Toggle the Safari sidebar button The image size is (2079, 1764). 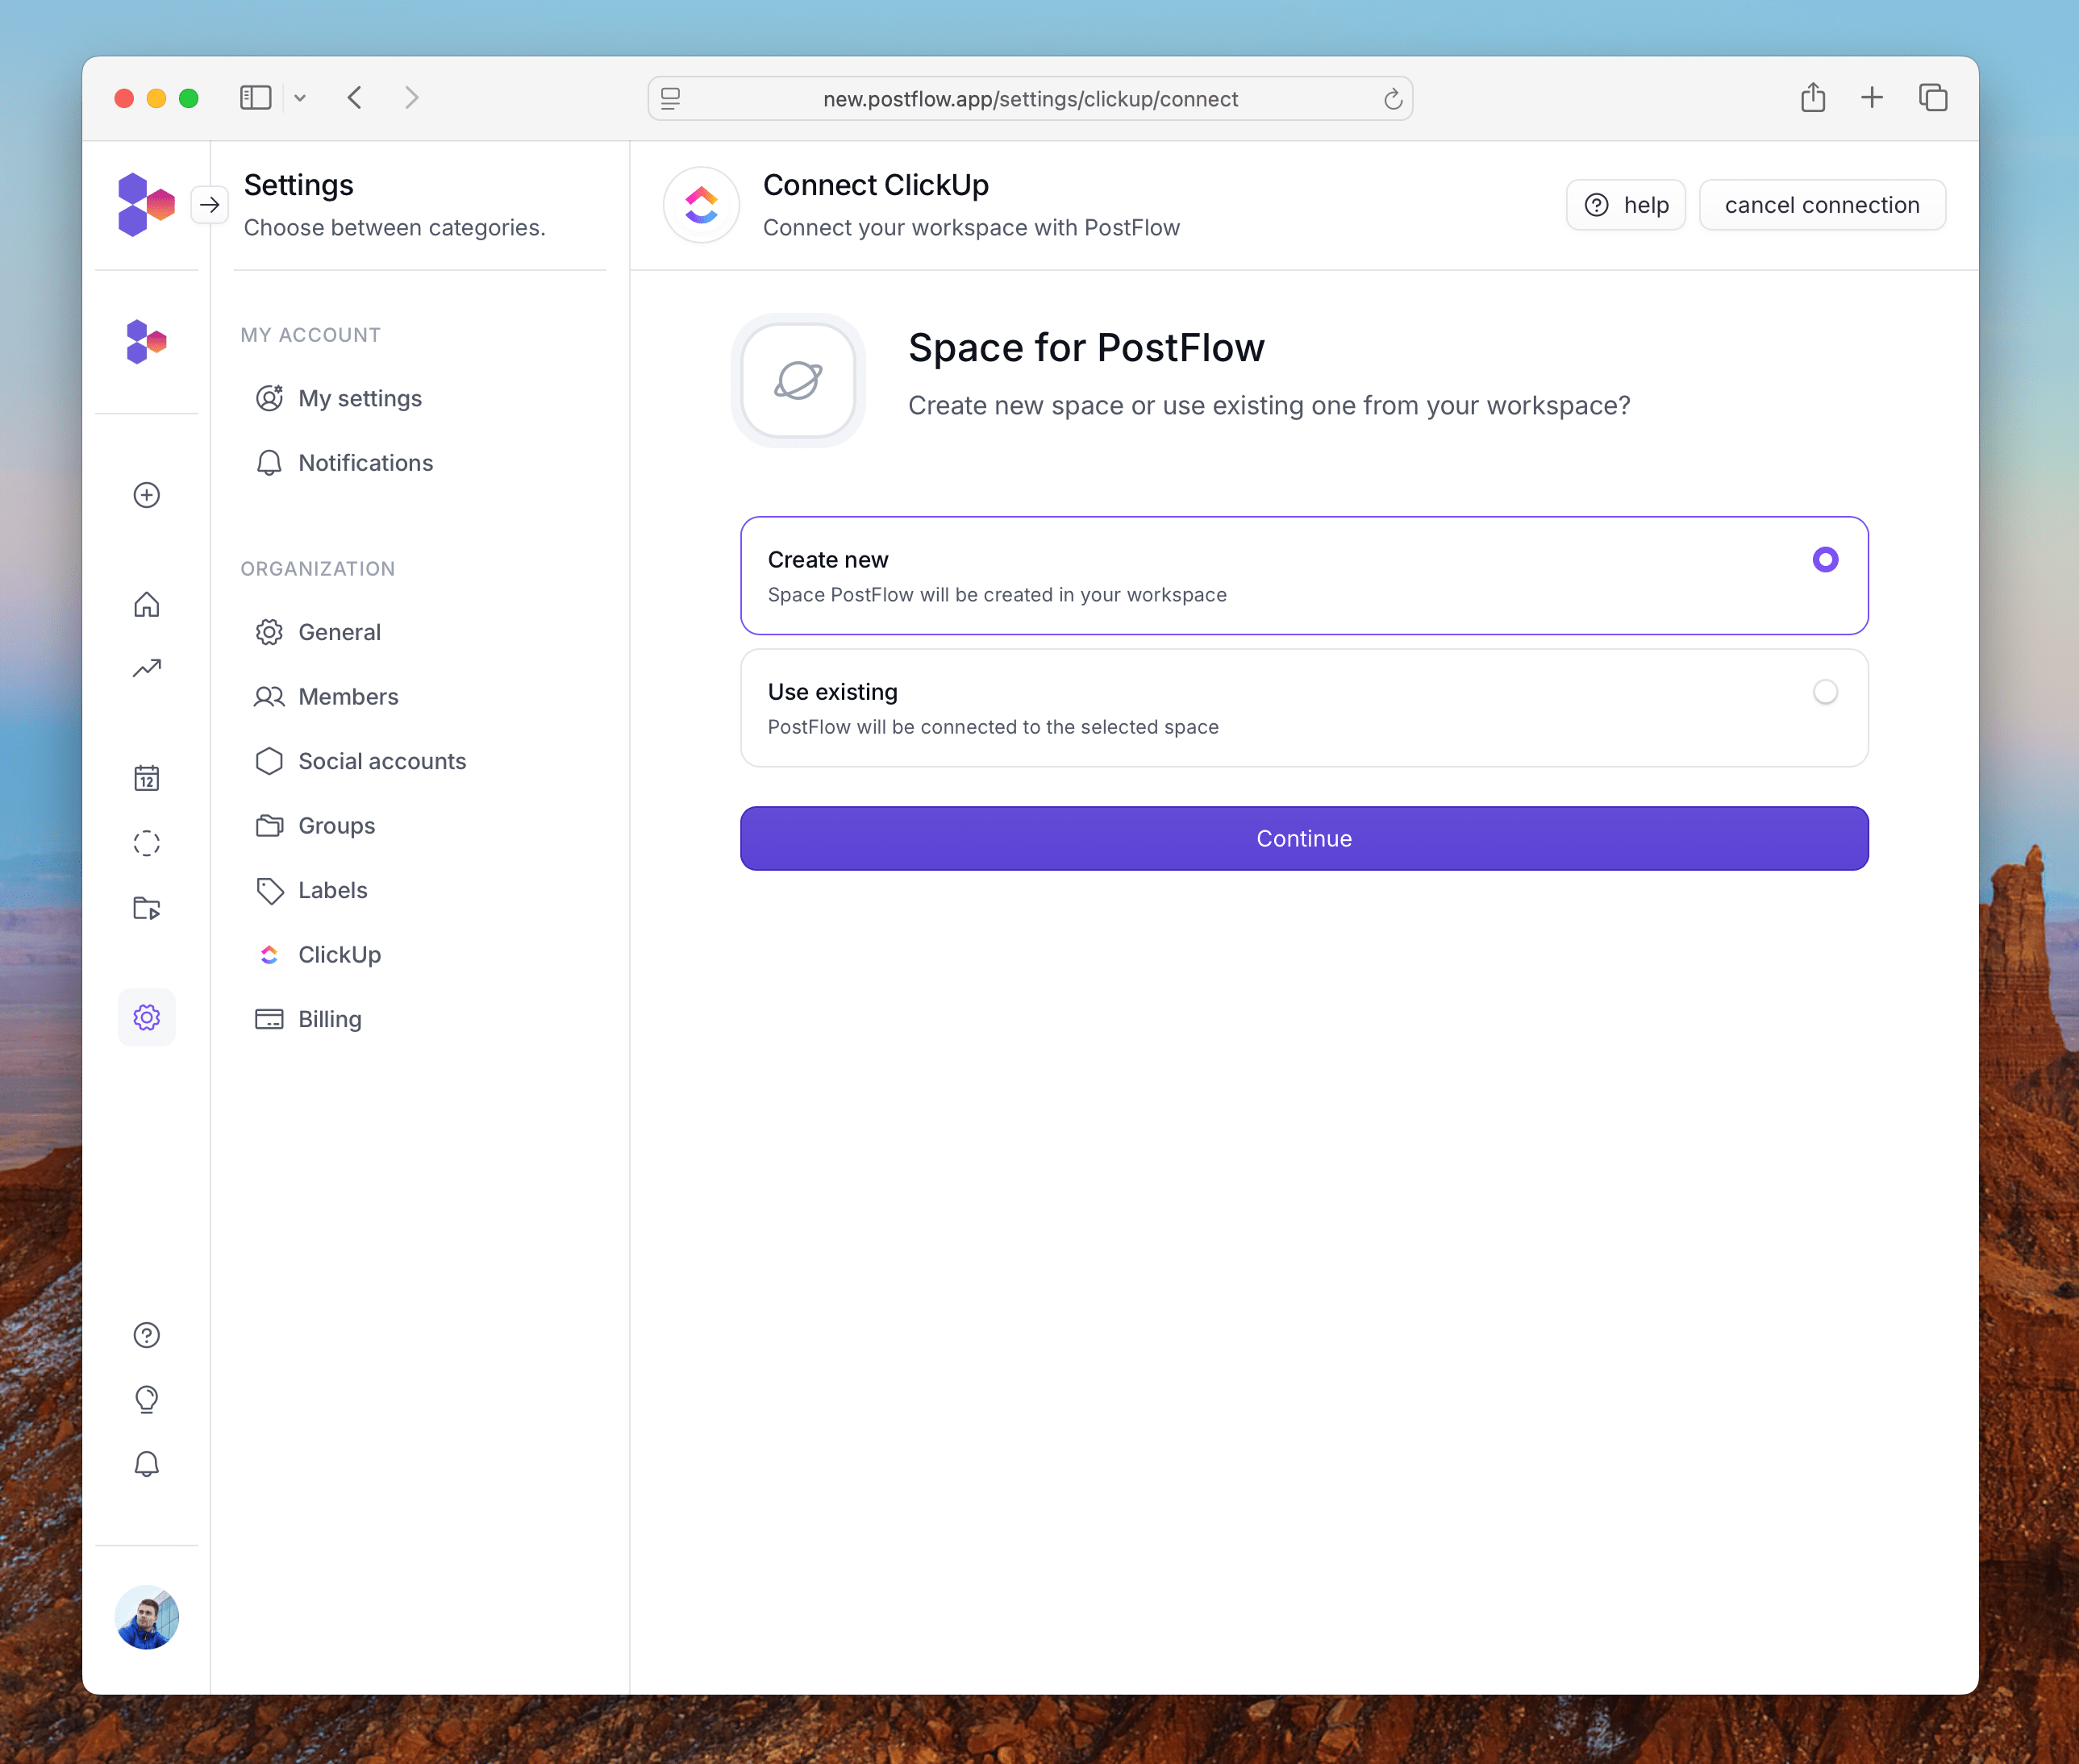(256, 98)
